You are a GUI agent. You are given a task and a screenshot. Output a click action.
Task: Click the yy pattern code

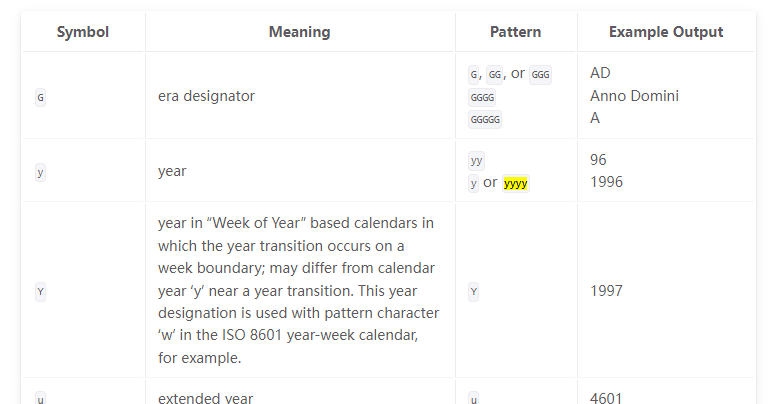coord(476,161)
